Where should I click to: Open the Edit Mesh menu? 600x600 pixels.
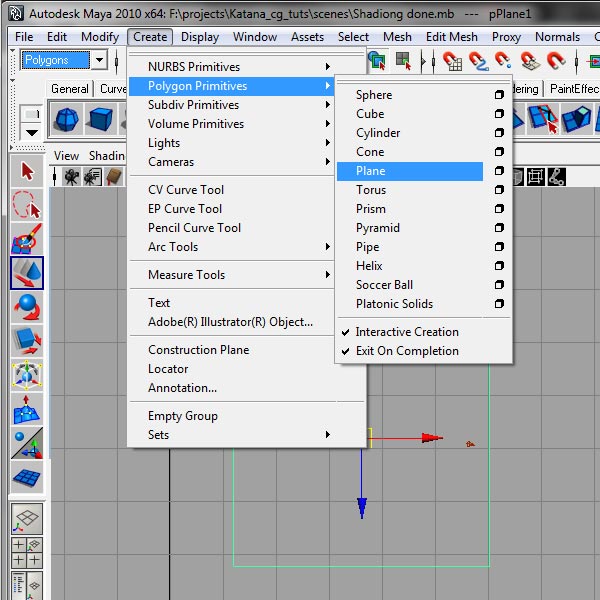(452, 37)
